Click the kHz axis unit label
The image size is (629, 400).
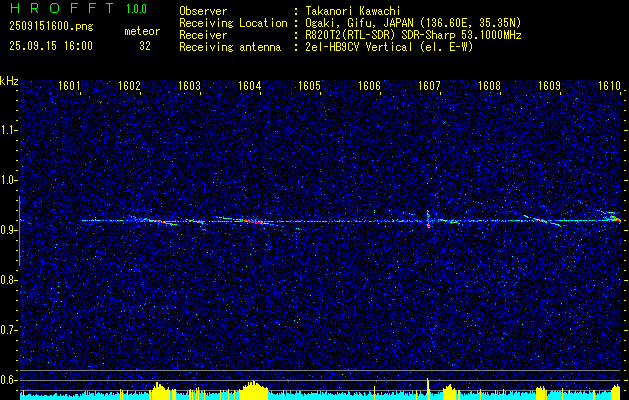tap(9, 81)
